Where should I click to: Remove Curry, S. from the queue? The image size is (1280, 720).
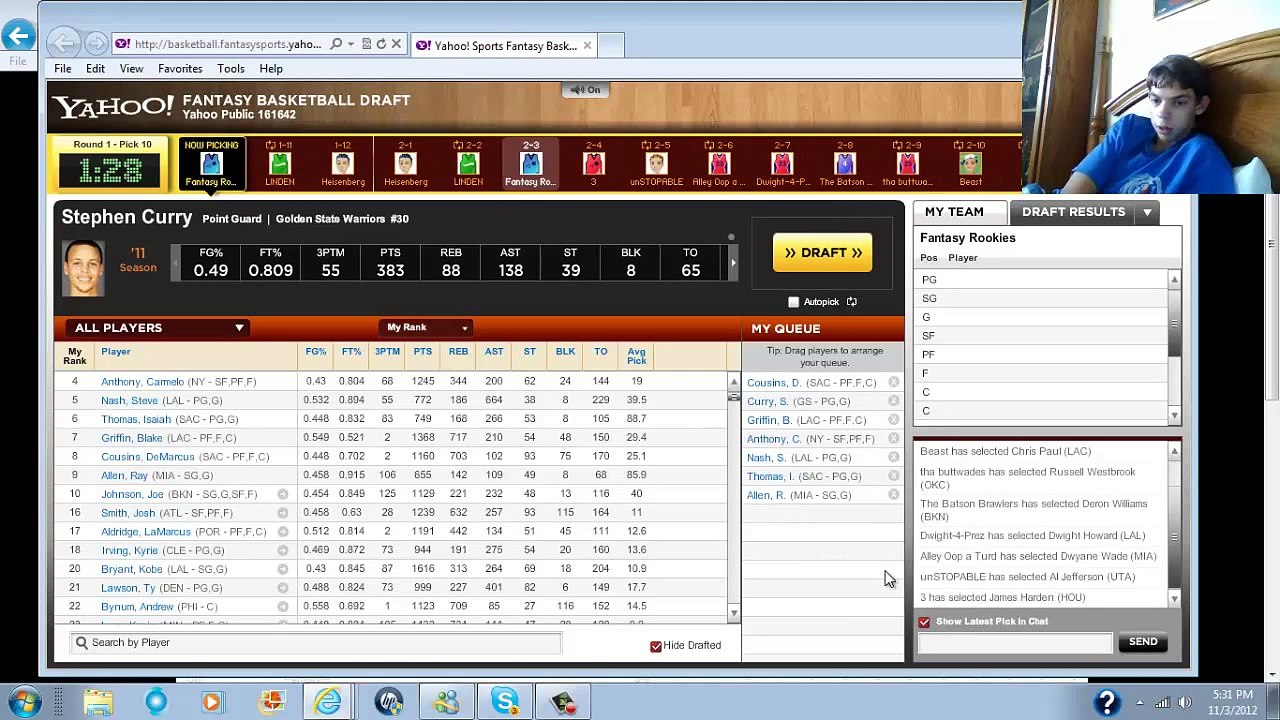893,401
